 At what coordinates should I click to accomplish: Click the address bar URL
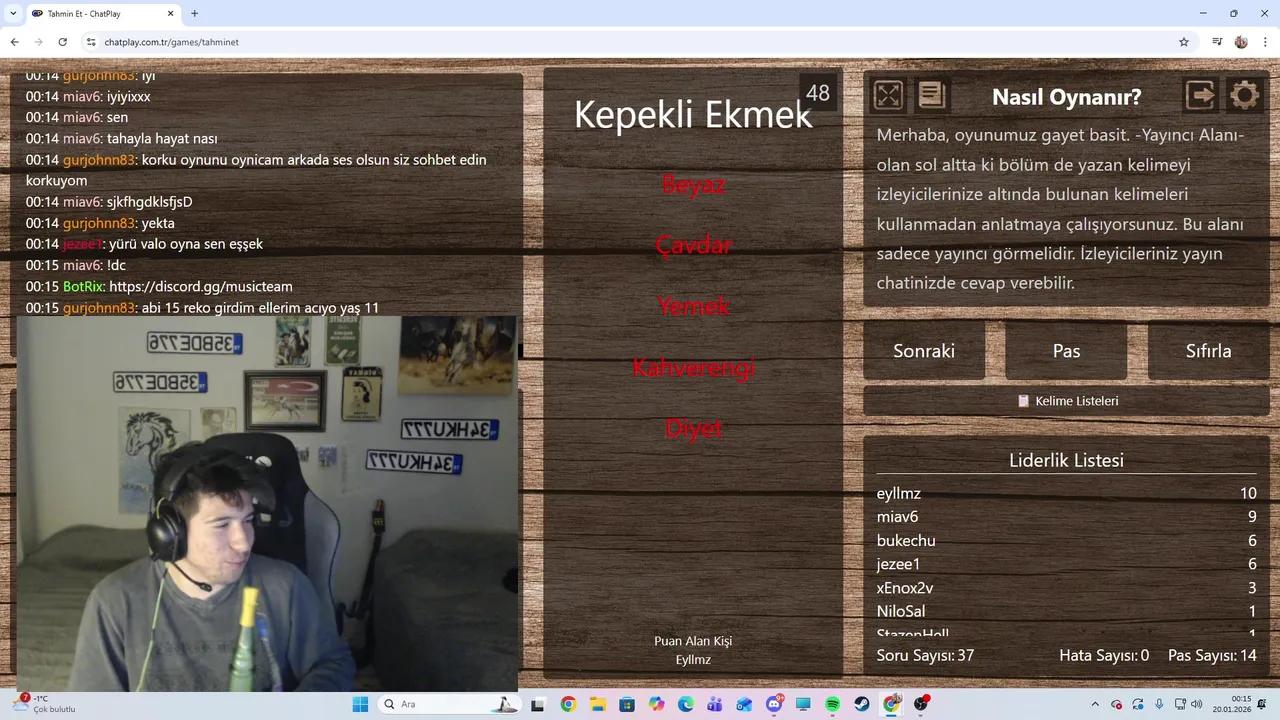point(171,42)
